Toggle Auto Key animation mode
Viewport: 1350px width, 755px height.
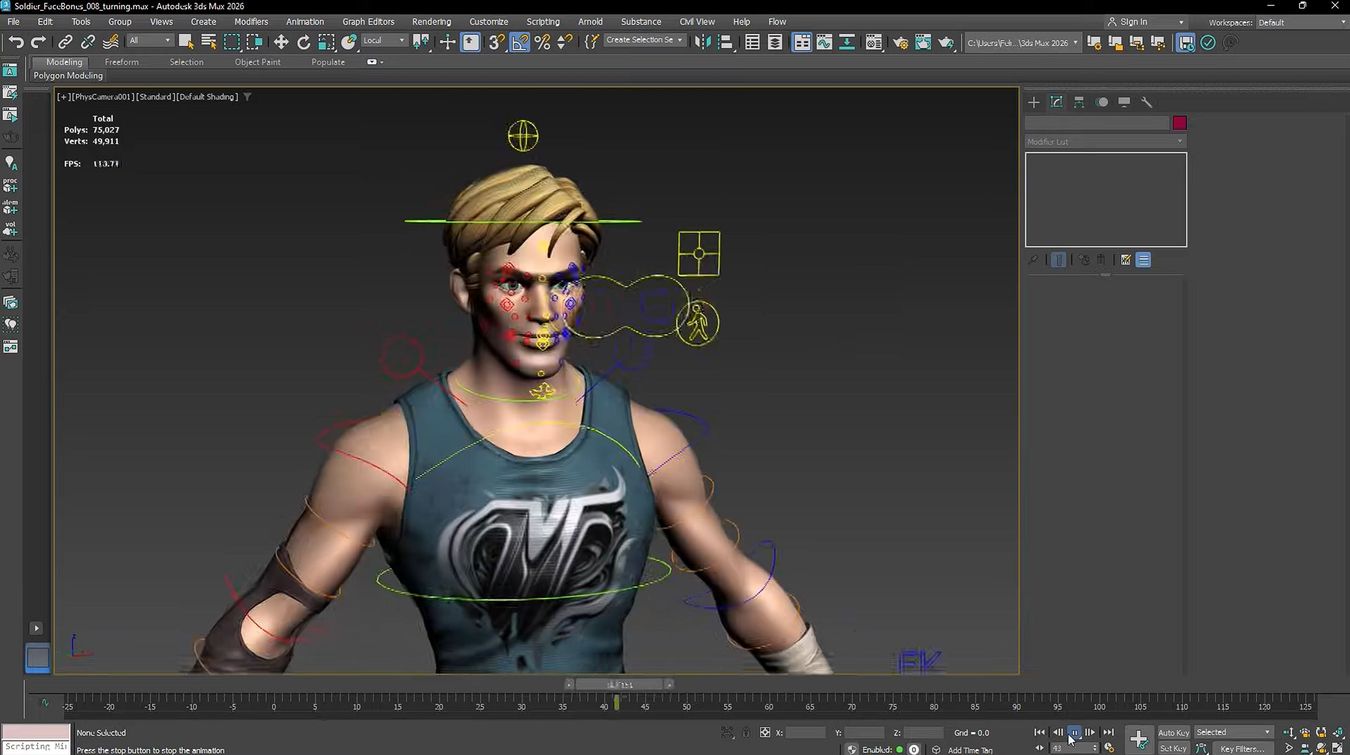click(x=1174, y=733)
